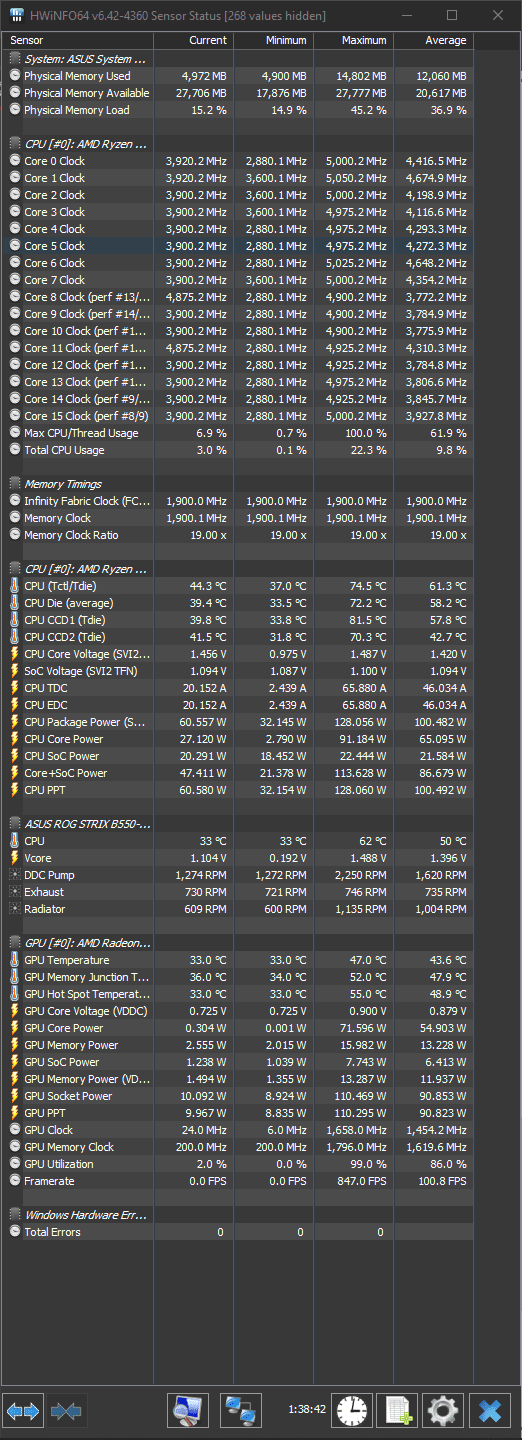This screenshot has height=1440, width=522.
Task: Select the SoC Voltage (SVI2 TFN) row
Action: pos(239,671)
